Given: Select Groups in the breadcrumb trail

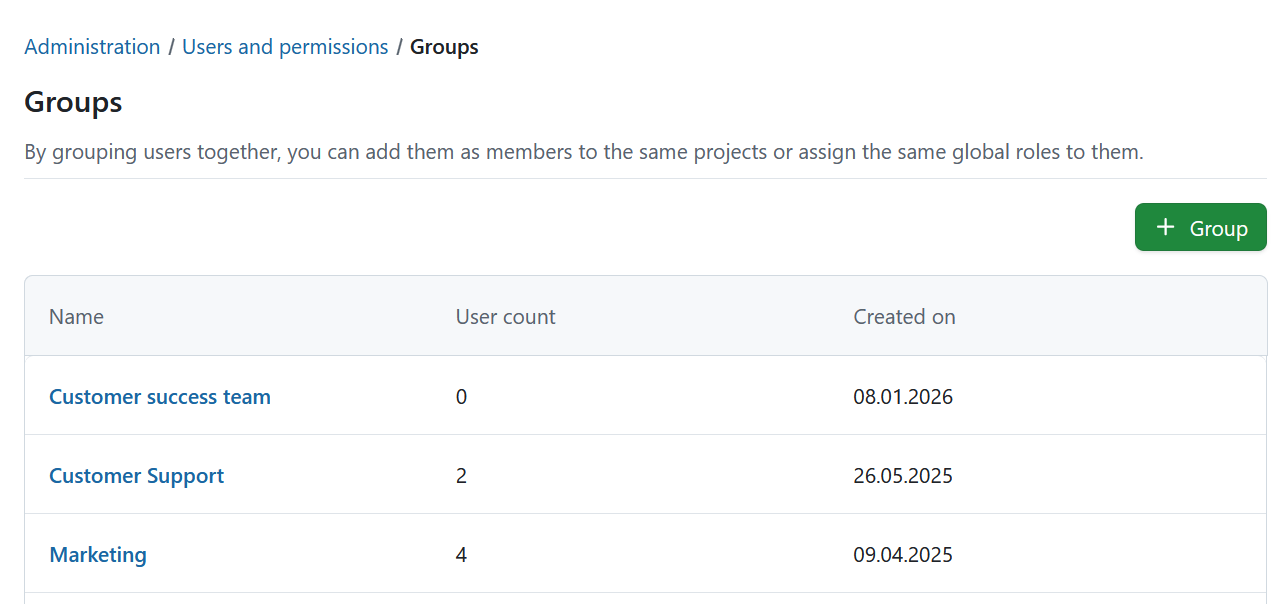Looking at the screenshot, I should click(444, 46).
